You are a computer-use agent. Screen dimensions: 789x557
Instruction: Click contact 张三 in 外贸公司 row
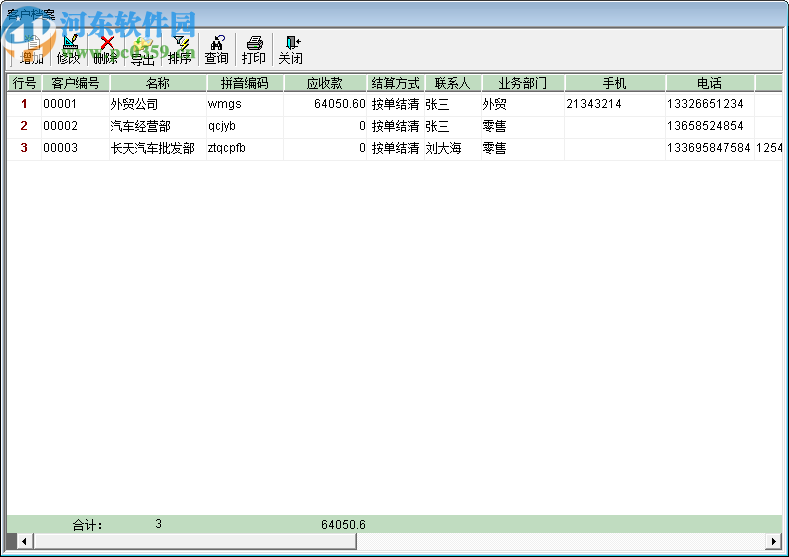[x=437, y=104]
